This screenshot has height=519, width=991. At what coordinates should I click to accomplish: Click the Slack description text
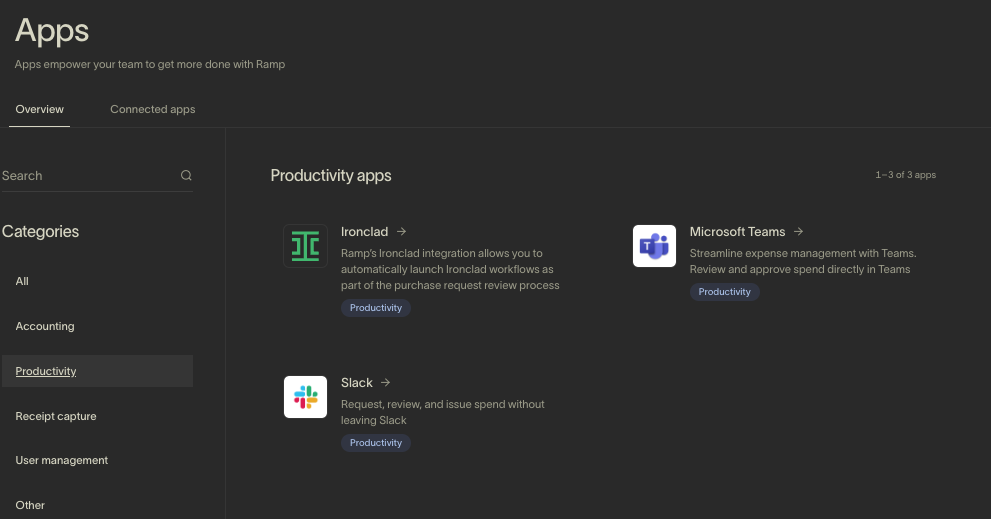pyautogui.click(x=442, y=412)
